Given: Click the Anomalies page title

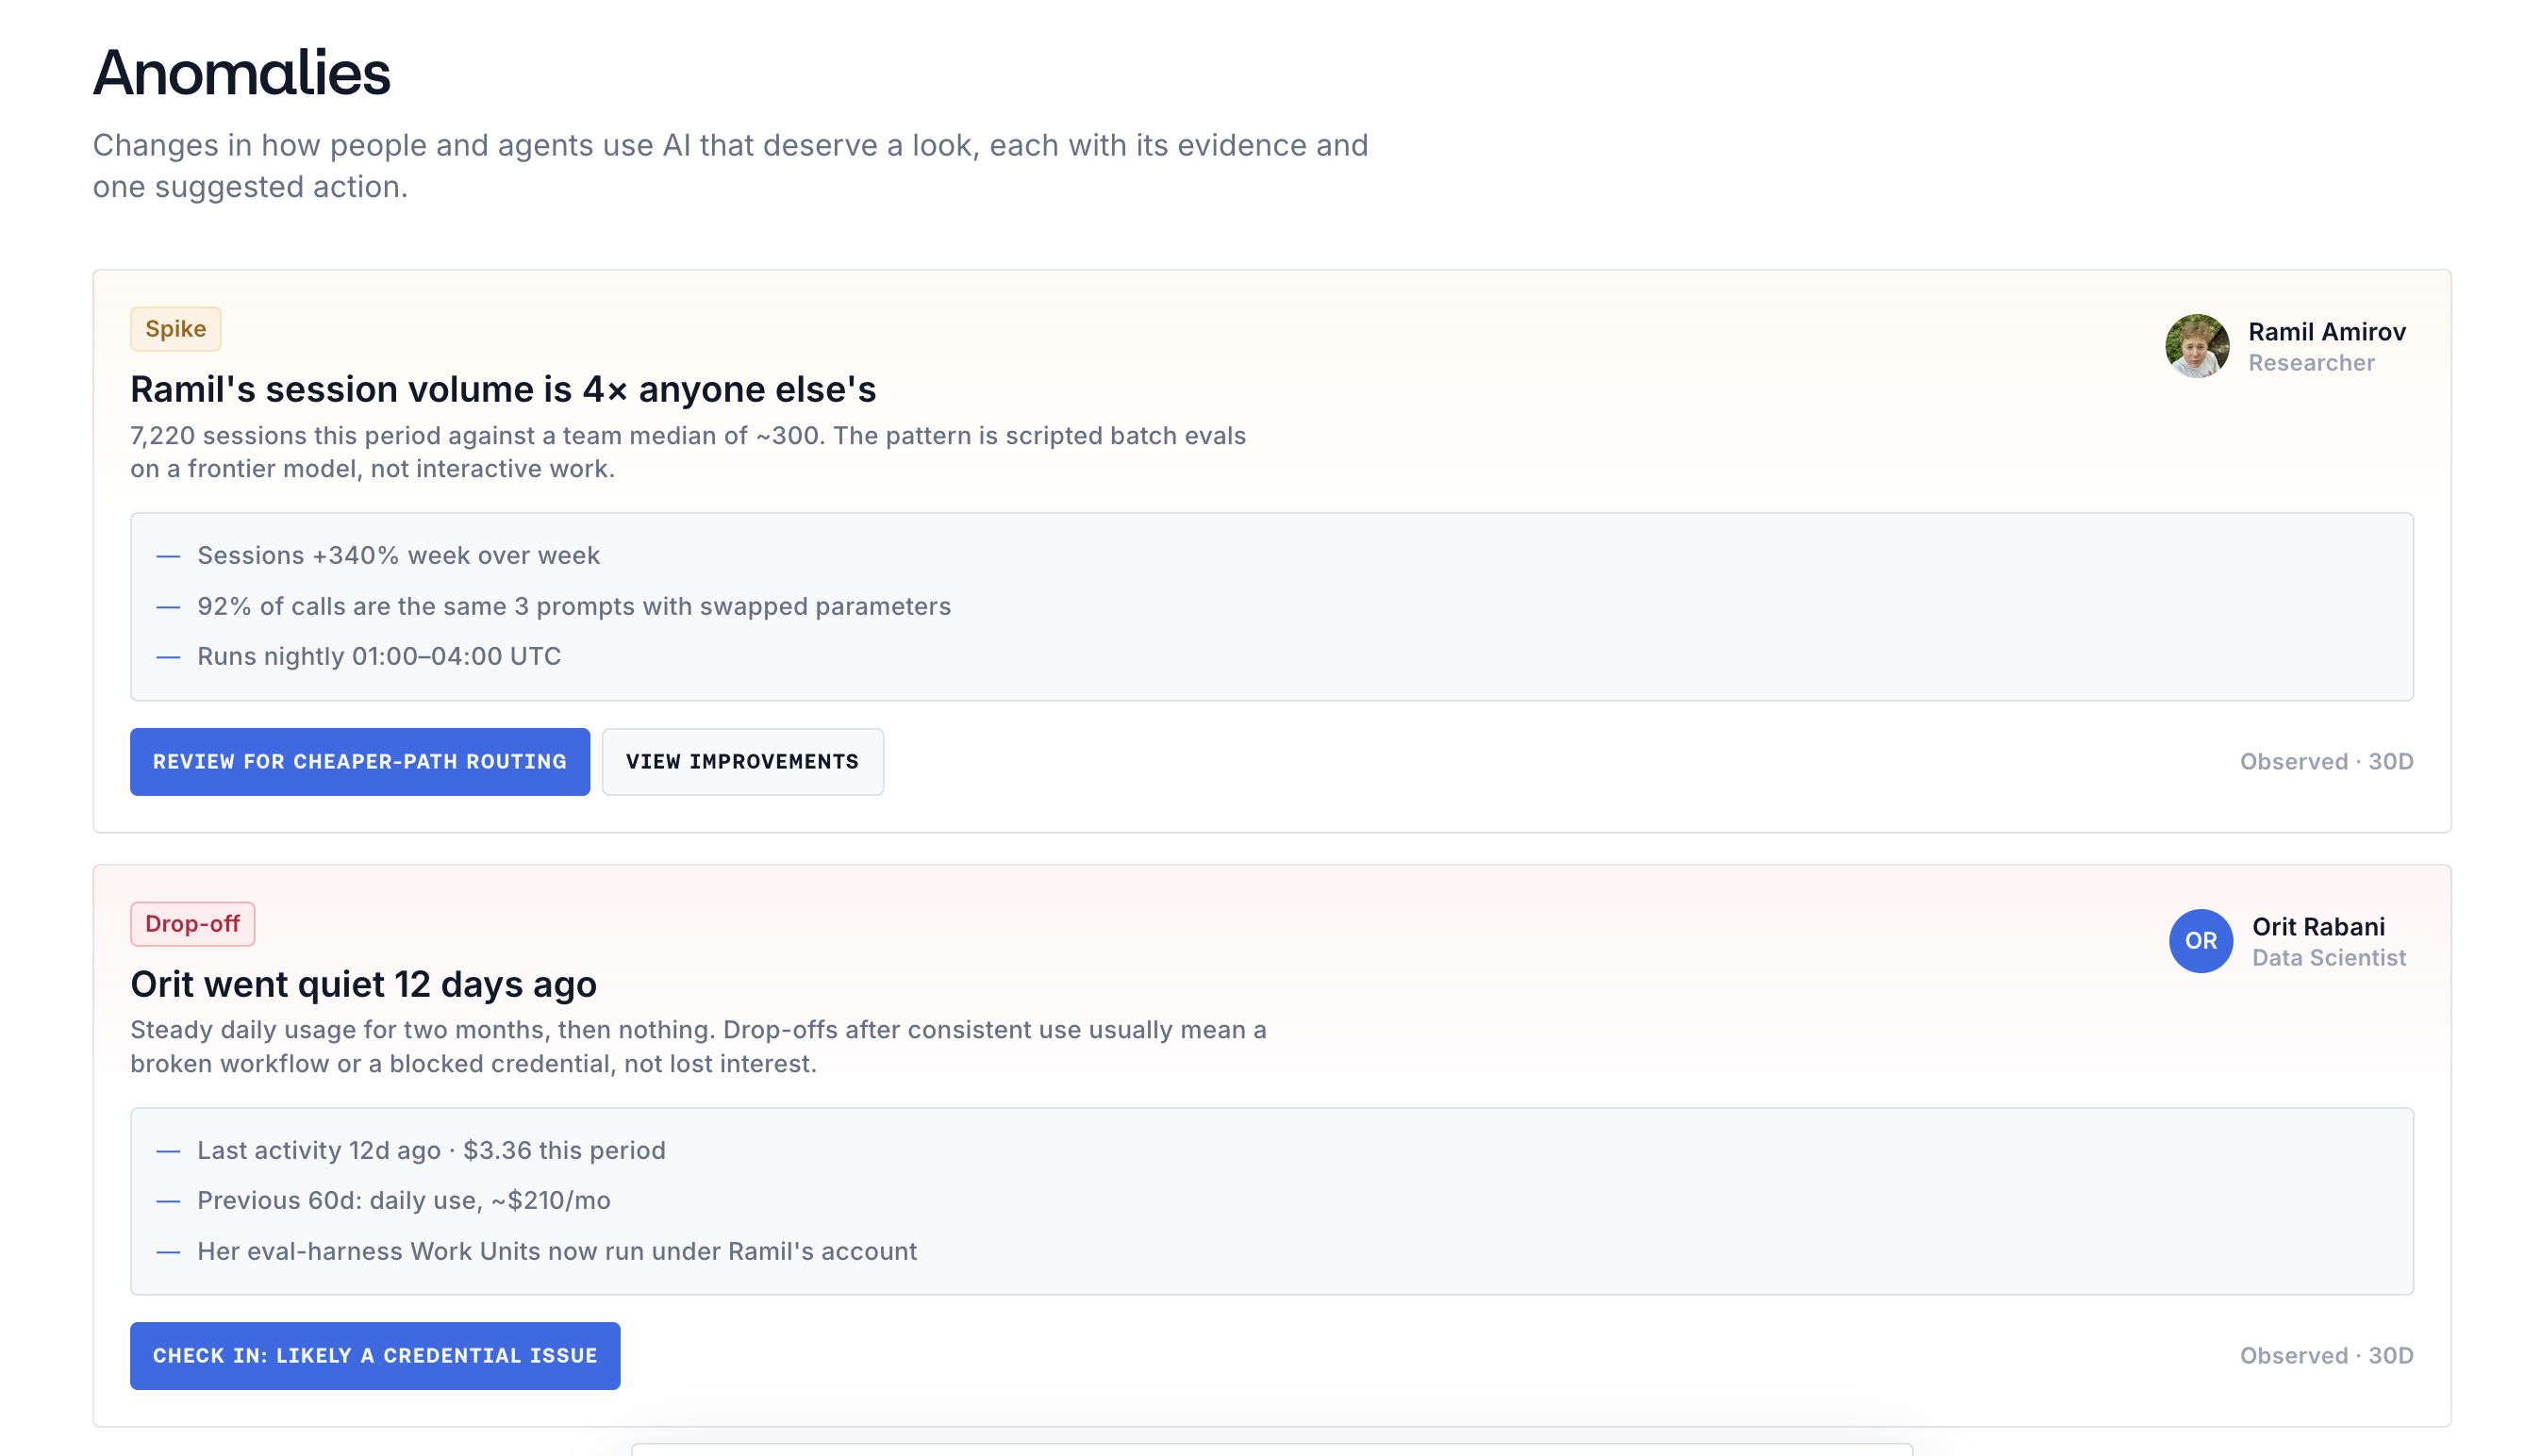Looking at the screenshot, I should [242, 73].
